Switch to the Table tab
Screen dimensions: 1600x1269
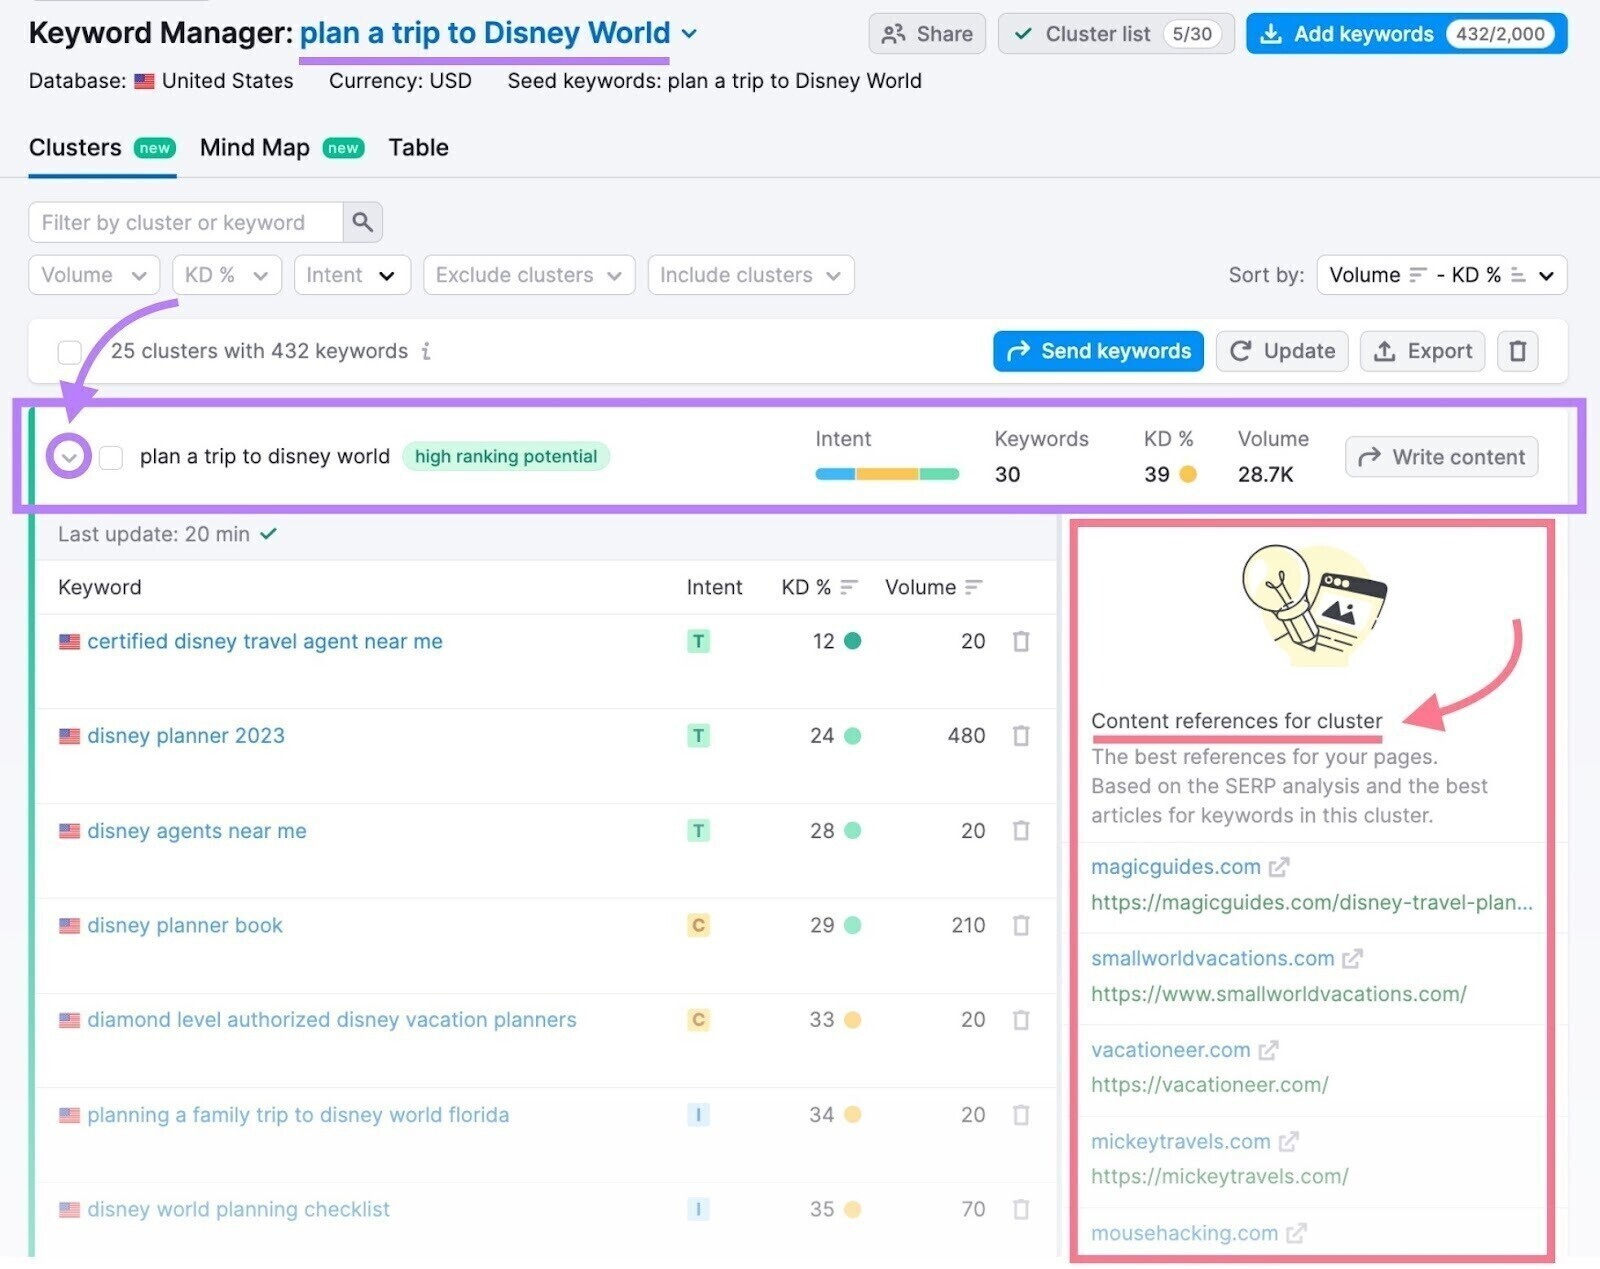coord(418,148)
